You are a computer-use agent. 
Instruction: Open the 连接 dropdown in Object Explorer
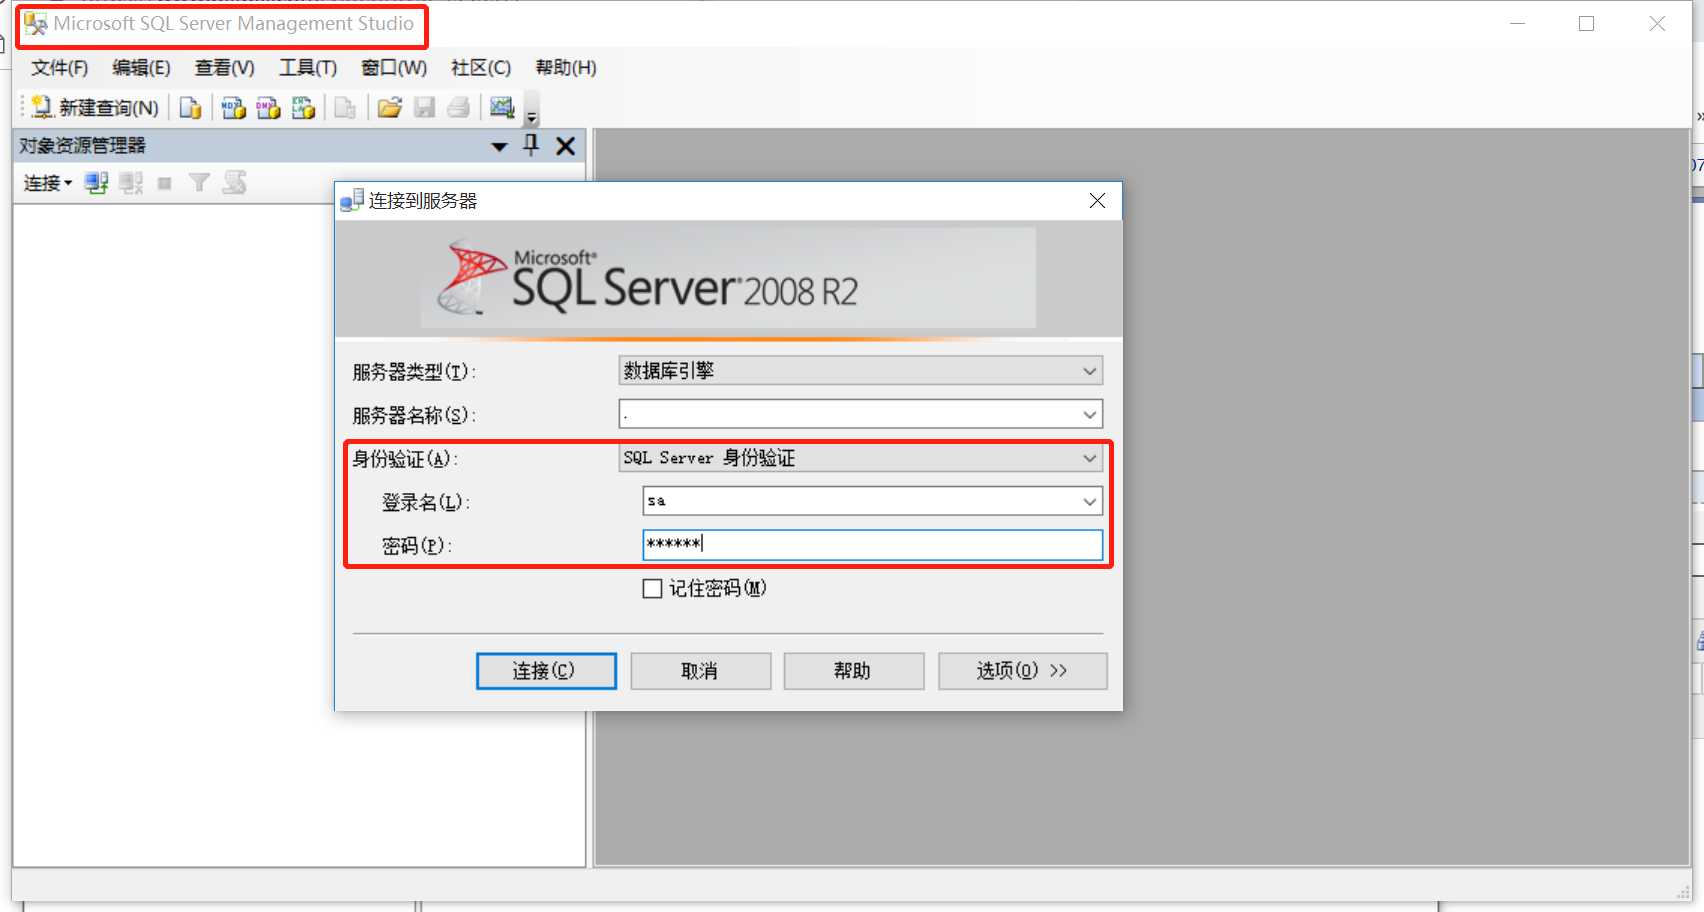point(47,183)
